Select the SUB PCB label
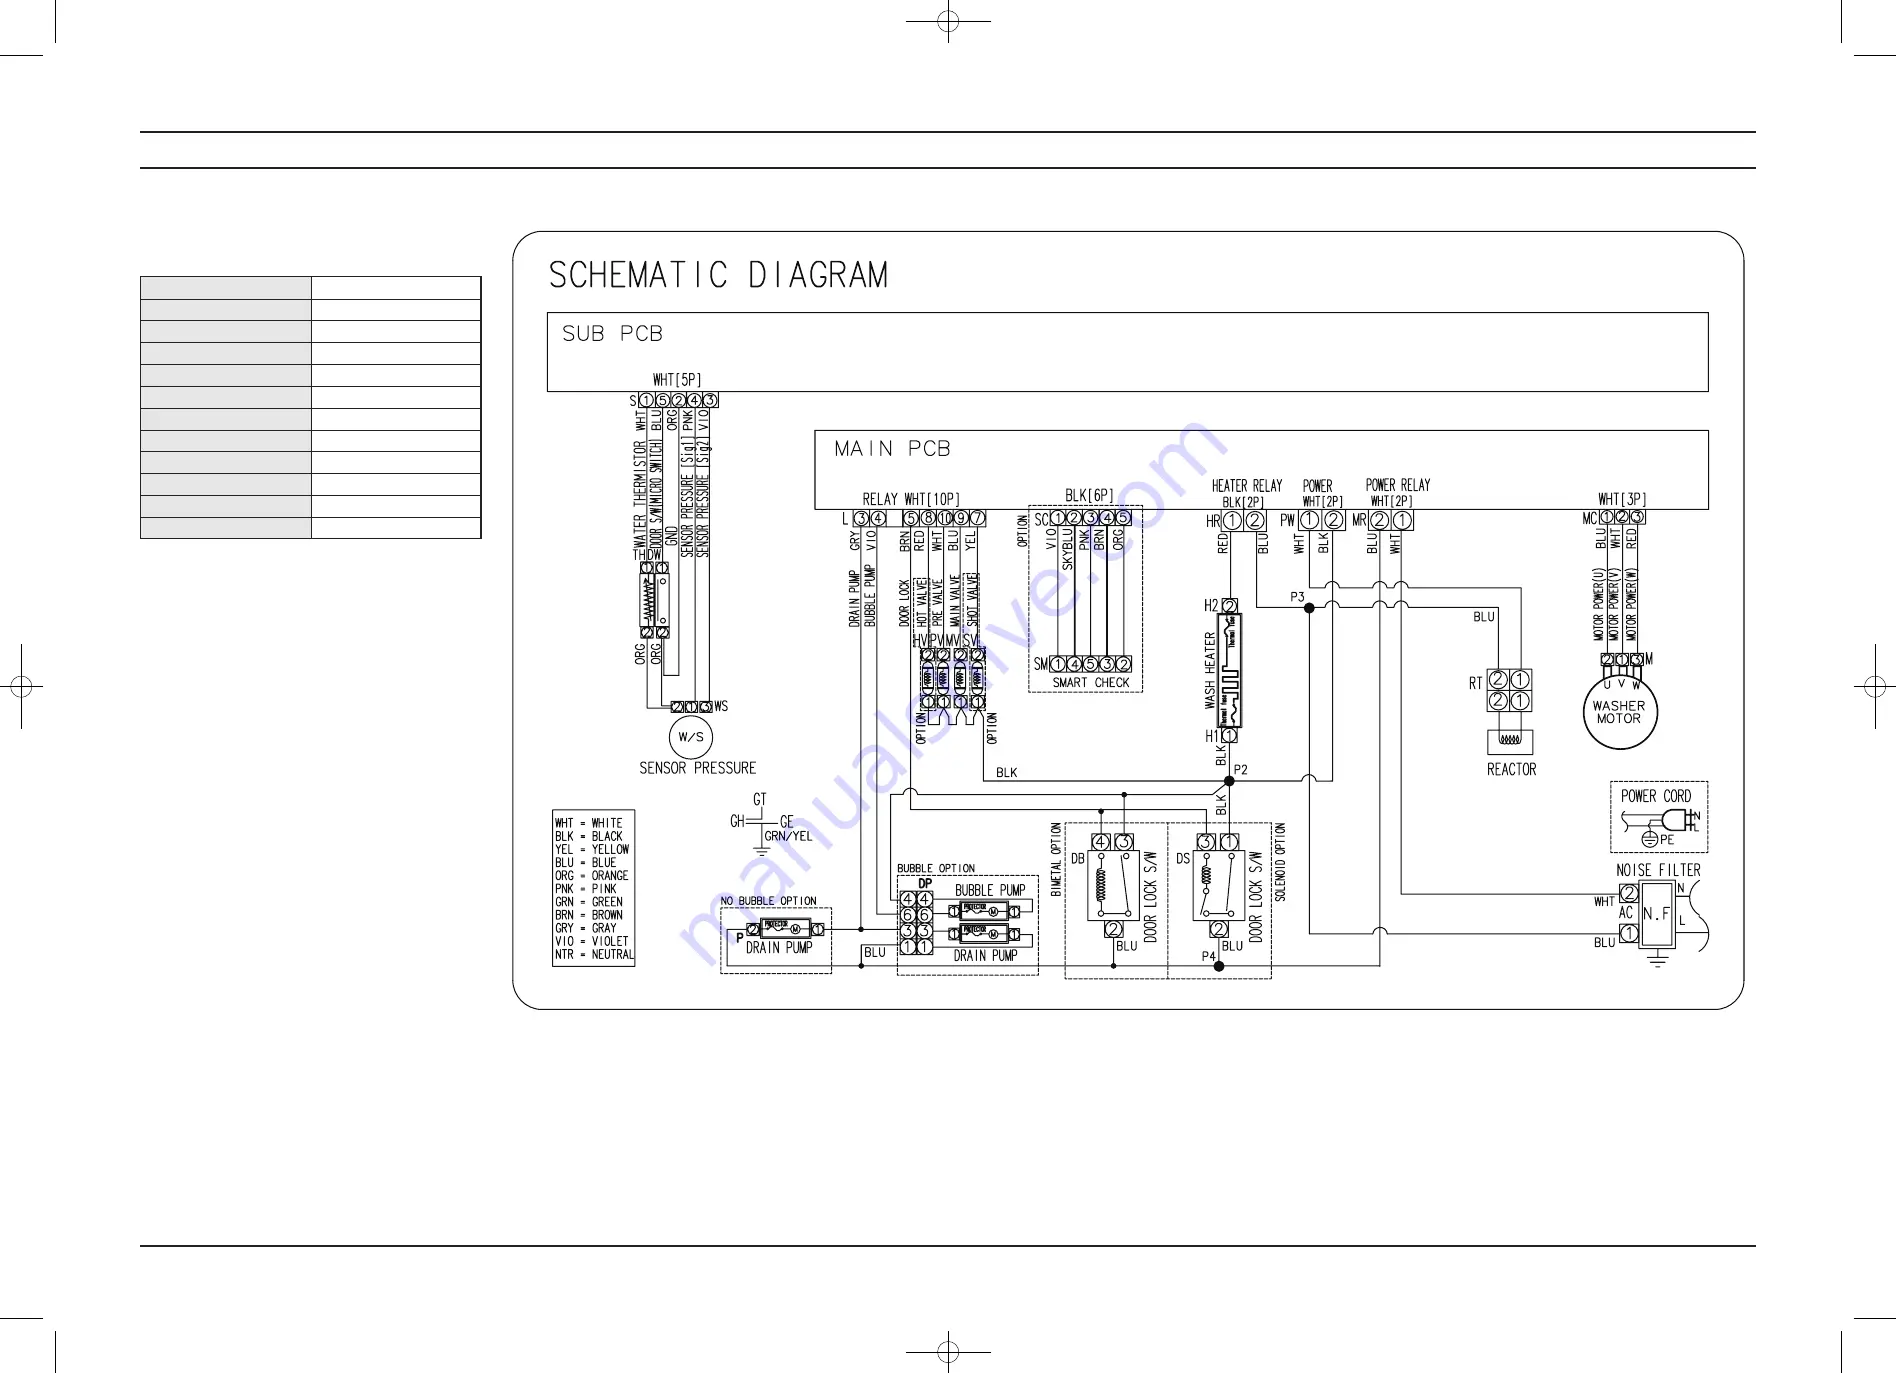The height and width of the screenshot is (1373, 1896). (x=612, y=334)
